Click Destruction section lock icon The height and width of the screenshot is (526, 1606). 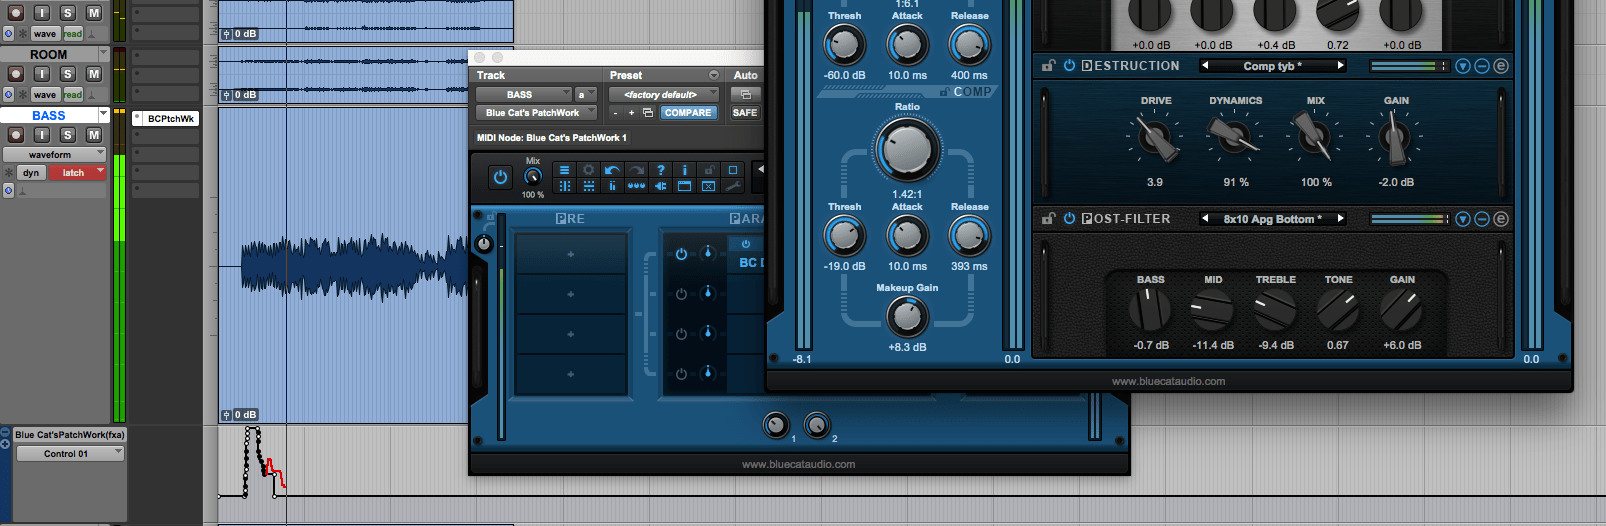(x=1048, y=66)
